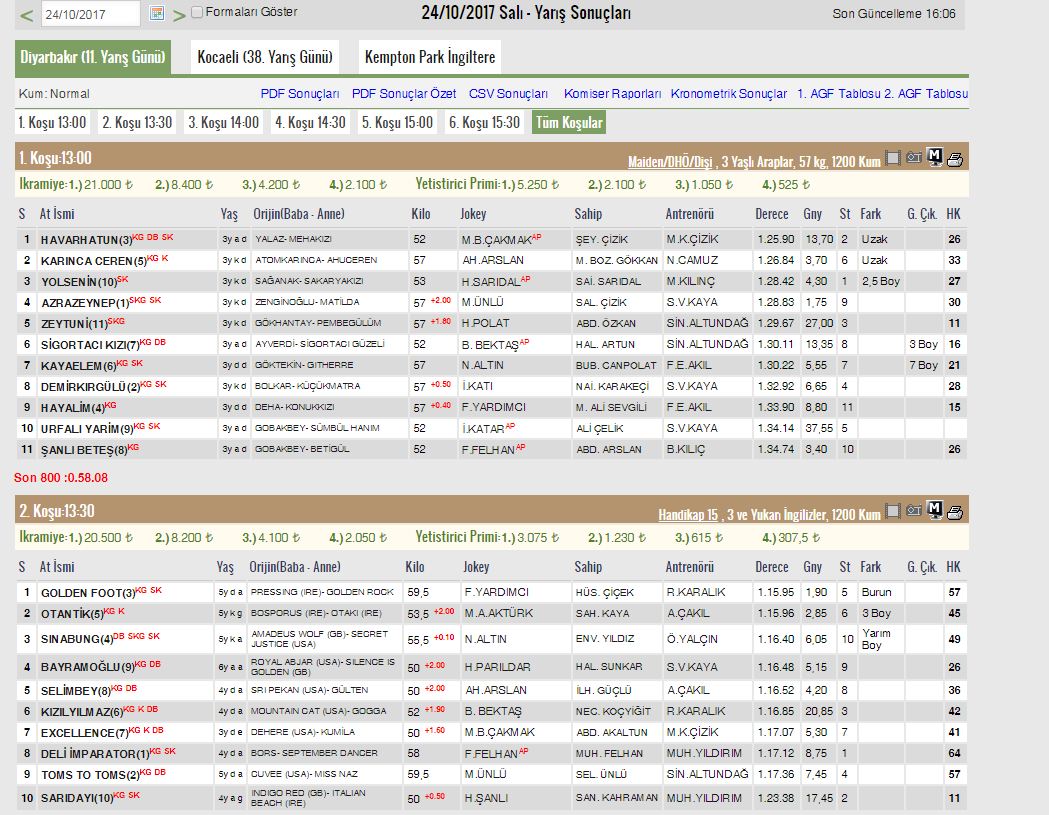The width and height of the screenshot is (1049, 815).
Task: Enable the Formaları Göster checkbox
Action: pos(197,13)
